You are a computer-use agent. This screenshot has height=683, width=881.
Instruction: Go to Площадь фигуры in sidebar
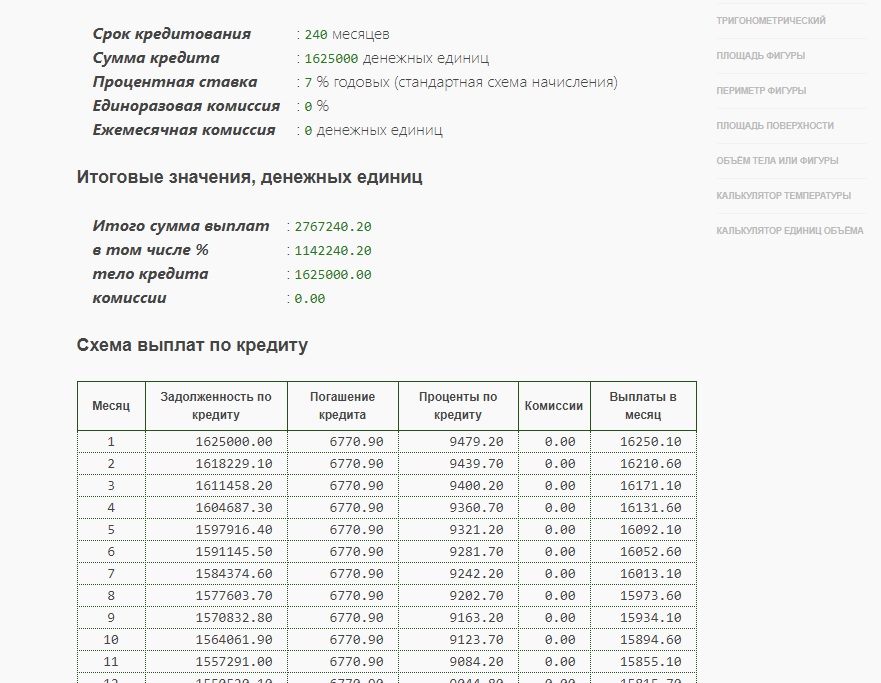[x=760, y=56]
